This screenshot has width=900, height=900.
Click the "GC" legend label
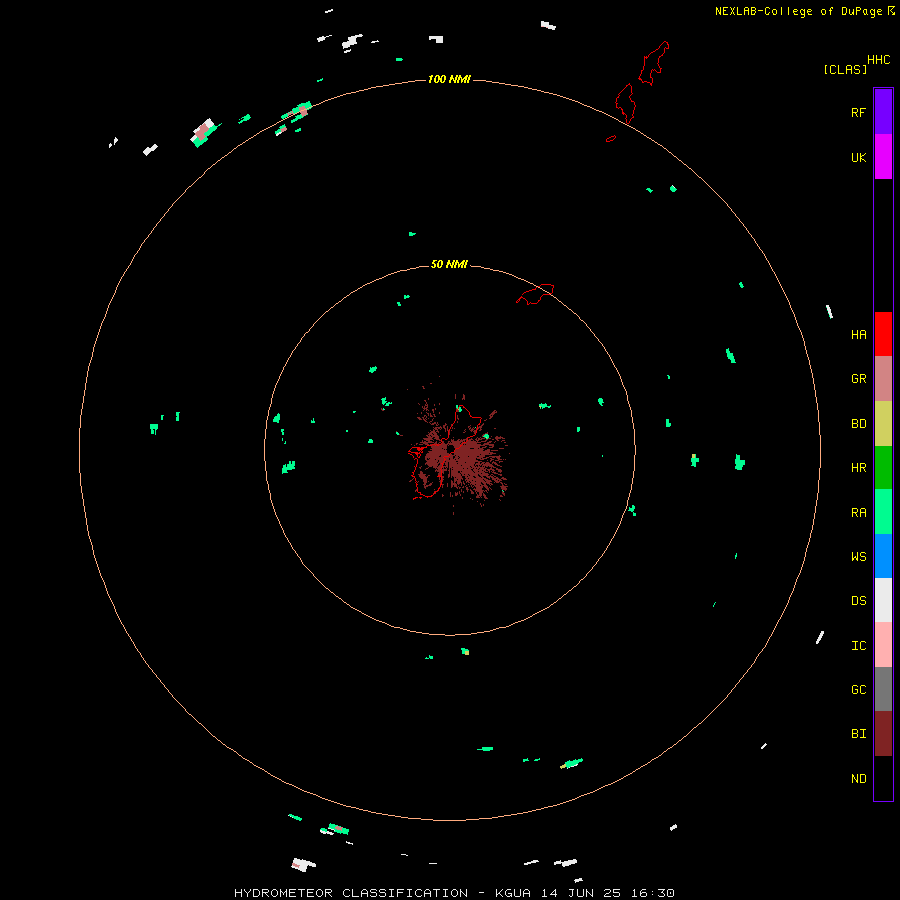[x=859, y=689]
